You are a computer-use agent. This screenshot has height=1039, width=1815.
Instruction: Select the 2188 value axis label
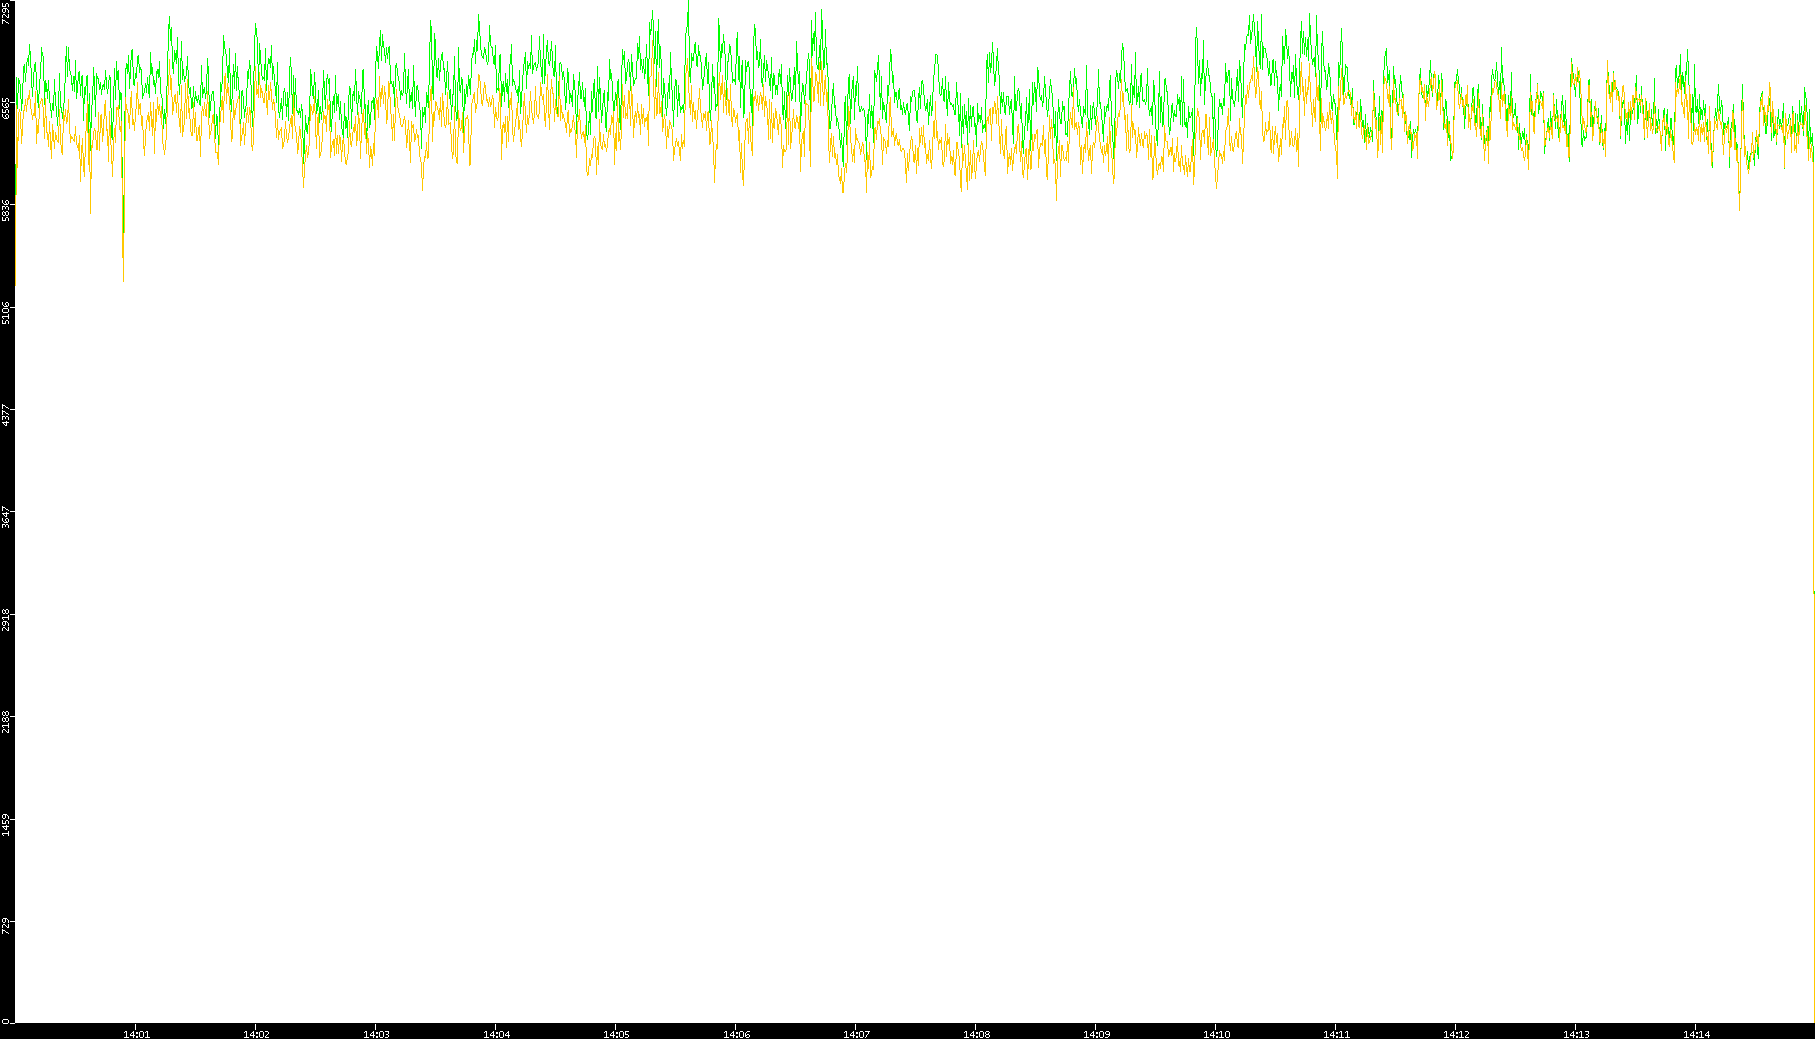click(x=7, y=721)
